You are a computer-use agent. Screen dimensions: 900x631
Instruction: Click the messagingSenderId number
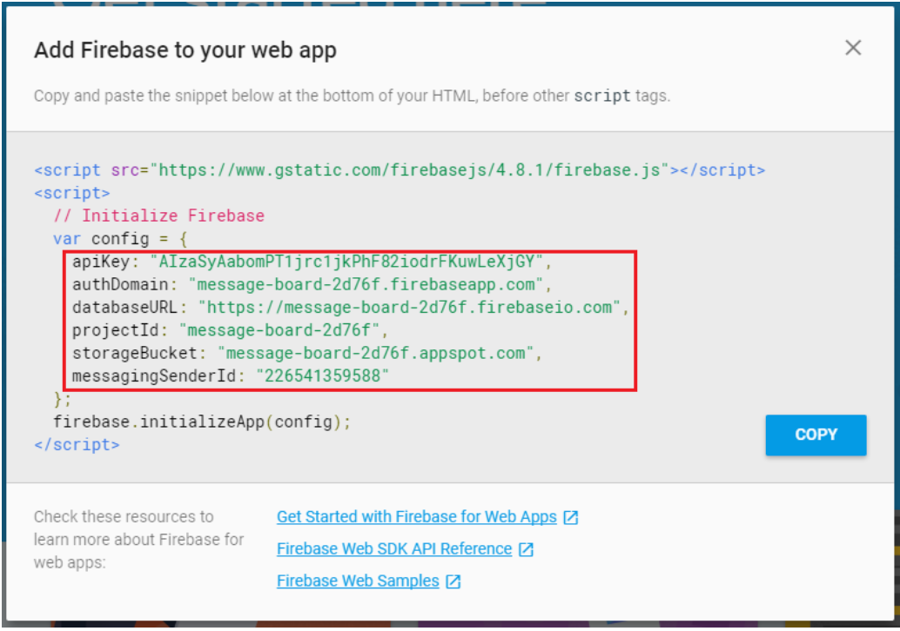click(322, 376)
